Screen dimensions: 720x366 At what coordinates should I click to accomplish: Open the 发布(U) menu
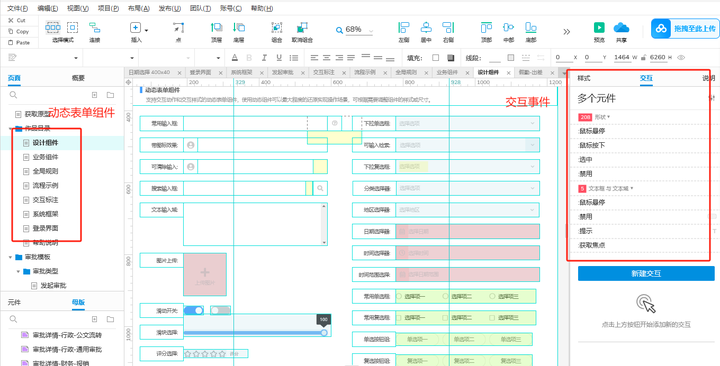tap(169, 8)
